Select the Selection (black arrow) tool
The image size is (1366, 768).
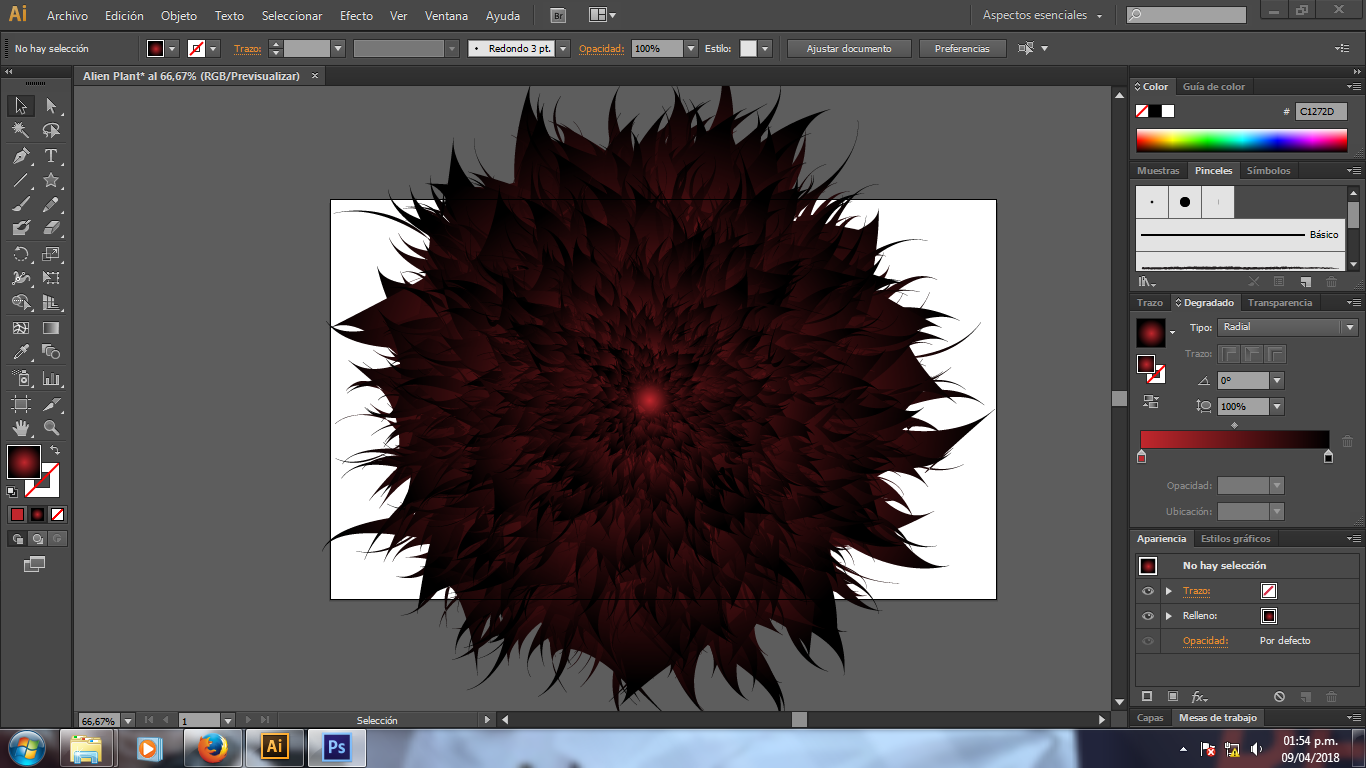tap(21, 106)
